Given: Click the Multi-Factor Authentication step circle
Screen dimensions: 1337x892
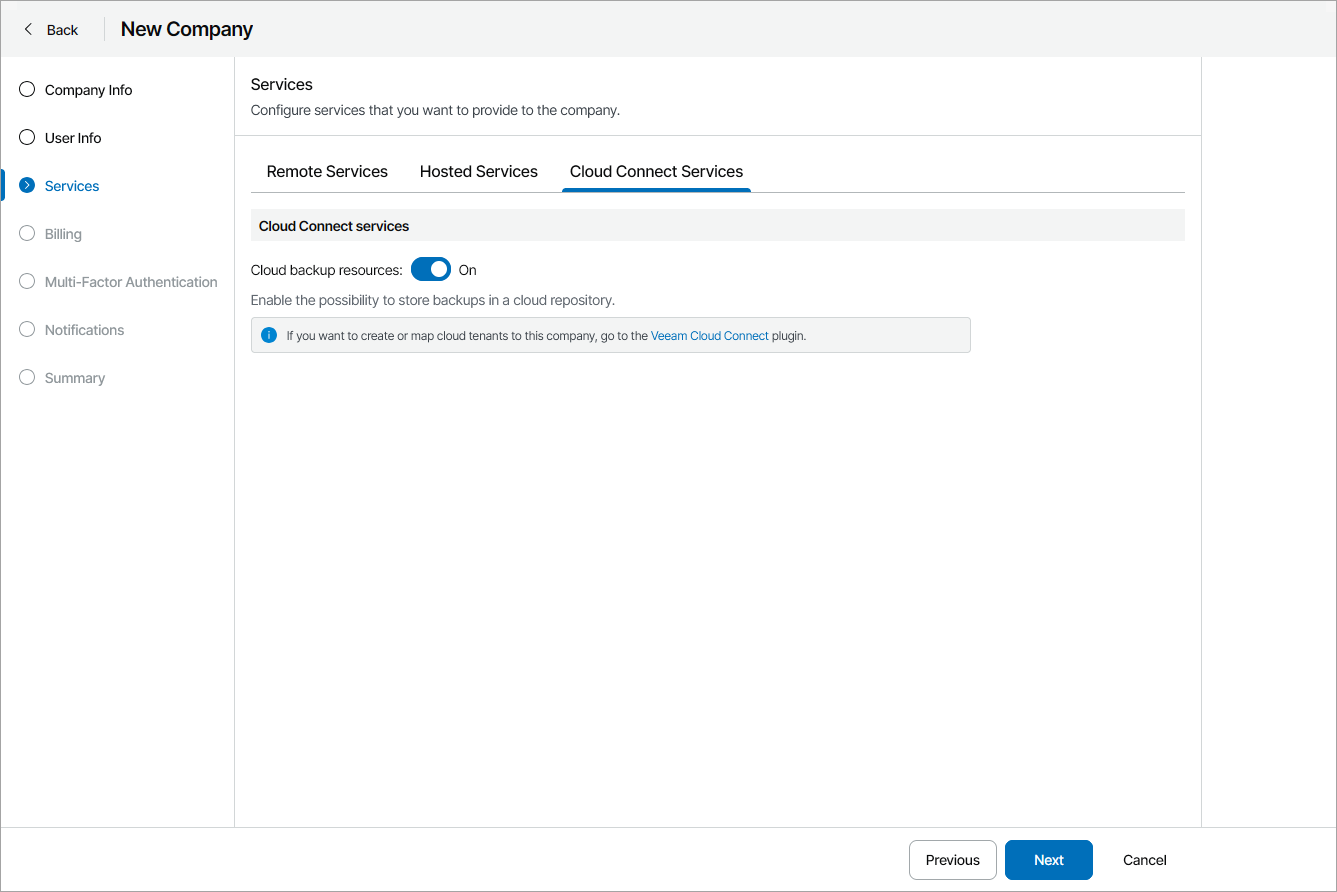Looking at the screenshot, I should 27,282.
